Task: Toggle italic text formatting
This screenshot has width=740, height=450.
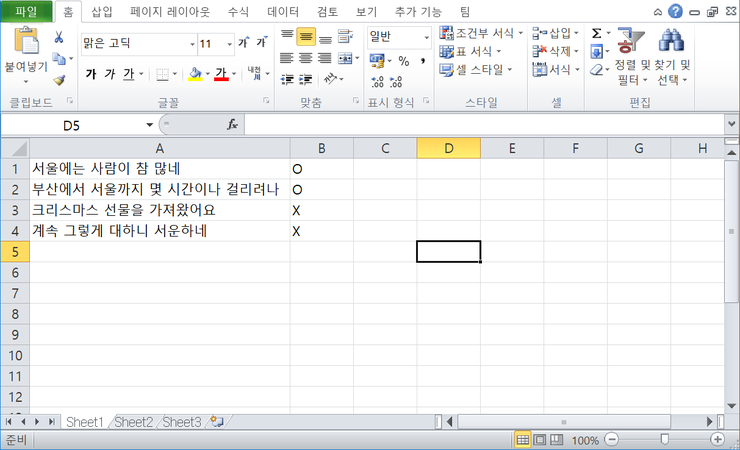Action: point(110,74)
